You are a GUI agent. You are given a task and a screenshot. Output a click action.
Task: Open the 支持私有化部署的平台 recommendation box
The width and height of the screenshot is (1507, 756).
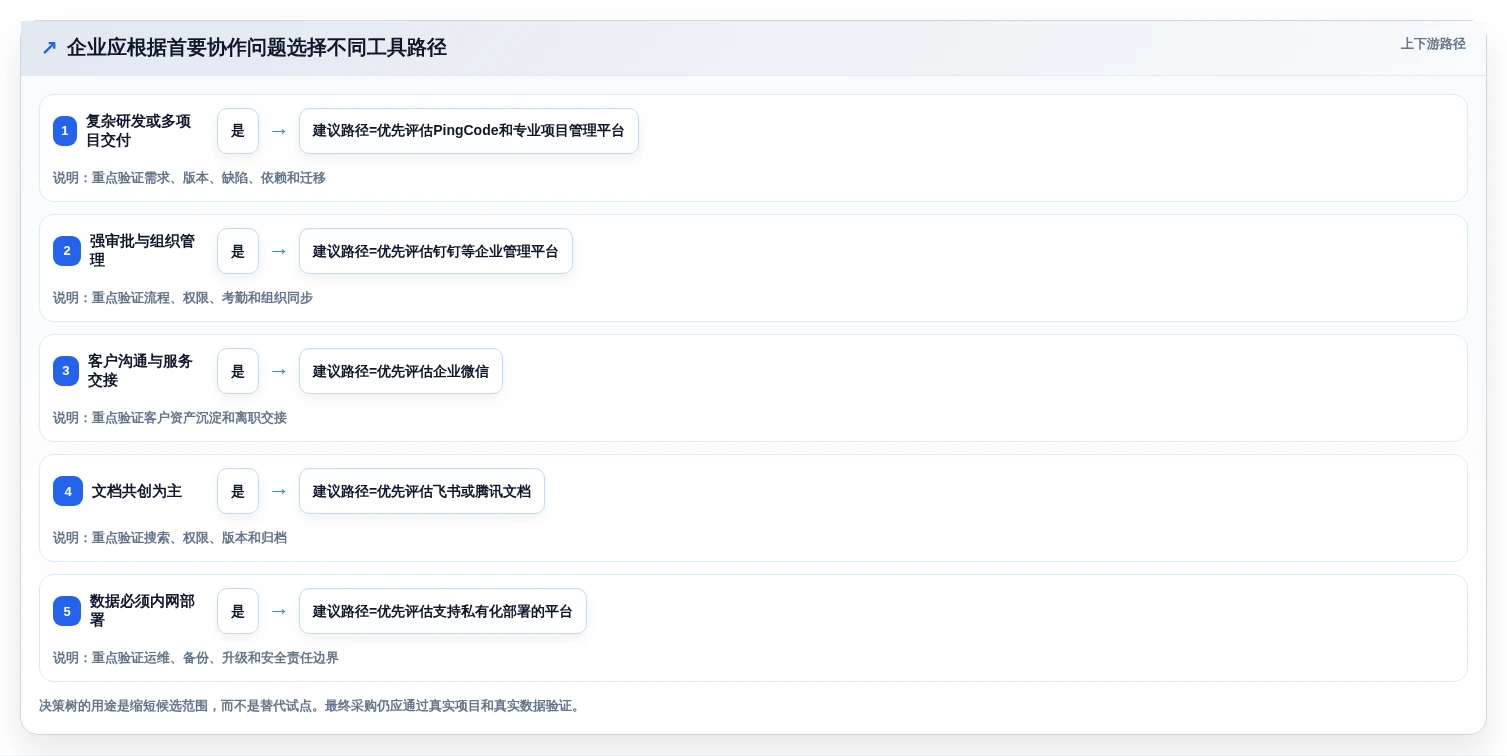click(x=443, y=611)
